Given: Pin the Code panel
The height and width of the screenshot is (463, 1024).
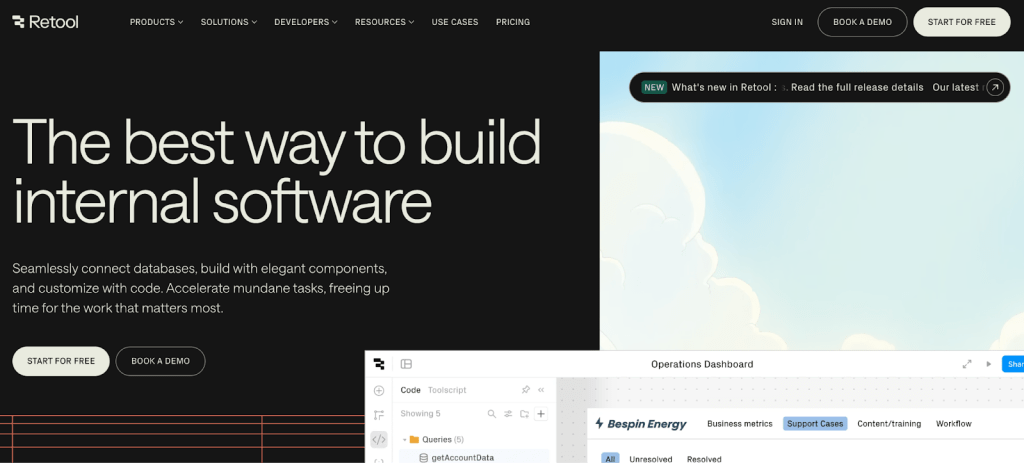Looking at the screenshot, I should click(x=525, y=390).
